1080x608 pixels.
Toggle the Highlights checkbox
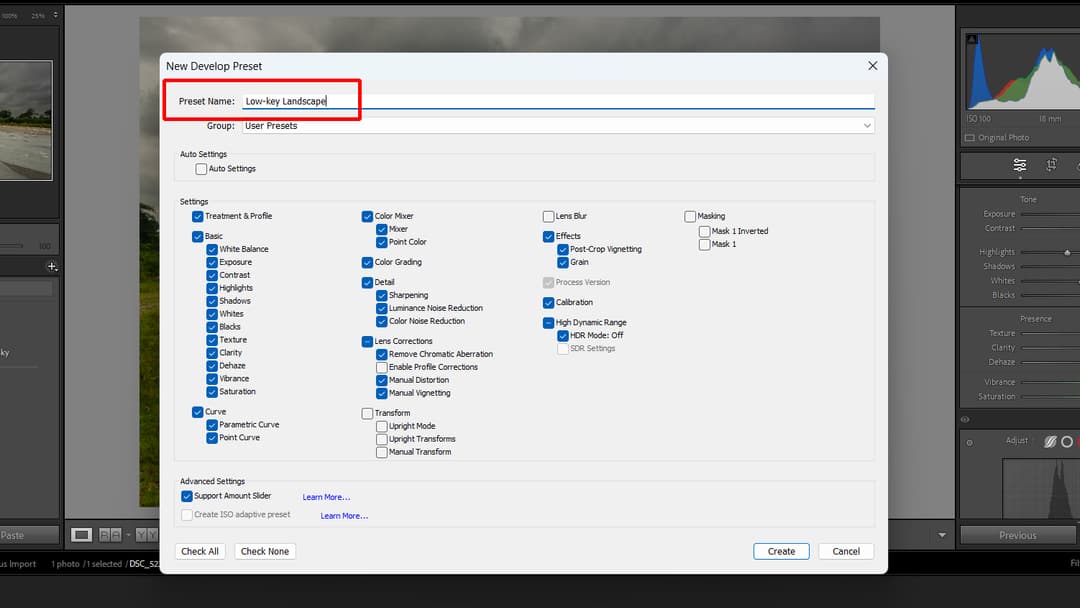212,288
